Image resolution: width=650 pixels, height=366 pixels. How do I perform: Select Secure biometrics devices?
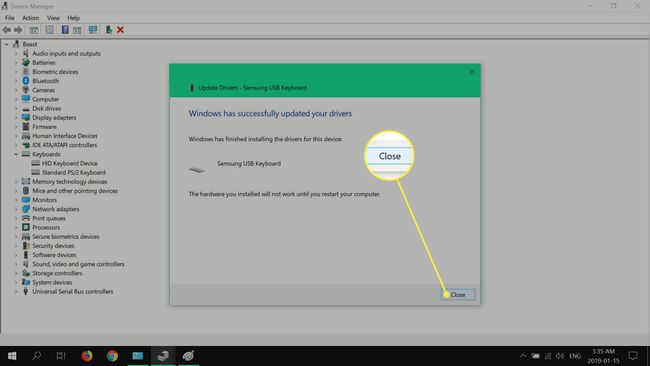pos(65,236)
